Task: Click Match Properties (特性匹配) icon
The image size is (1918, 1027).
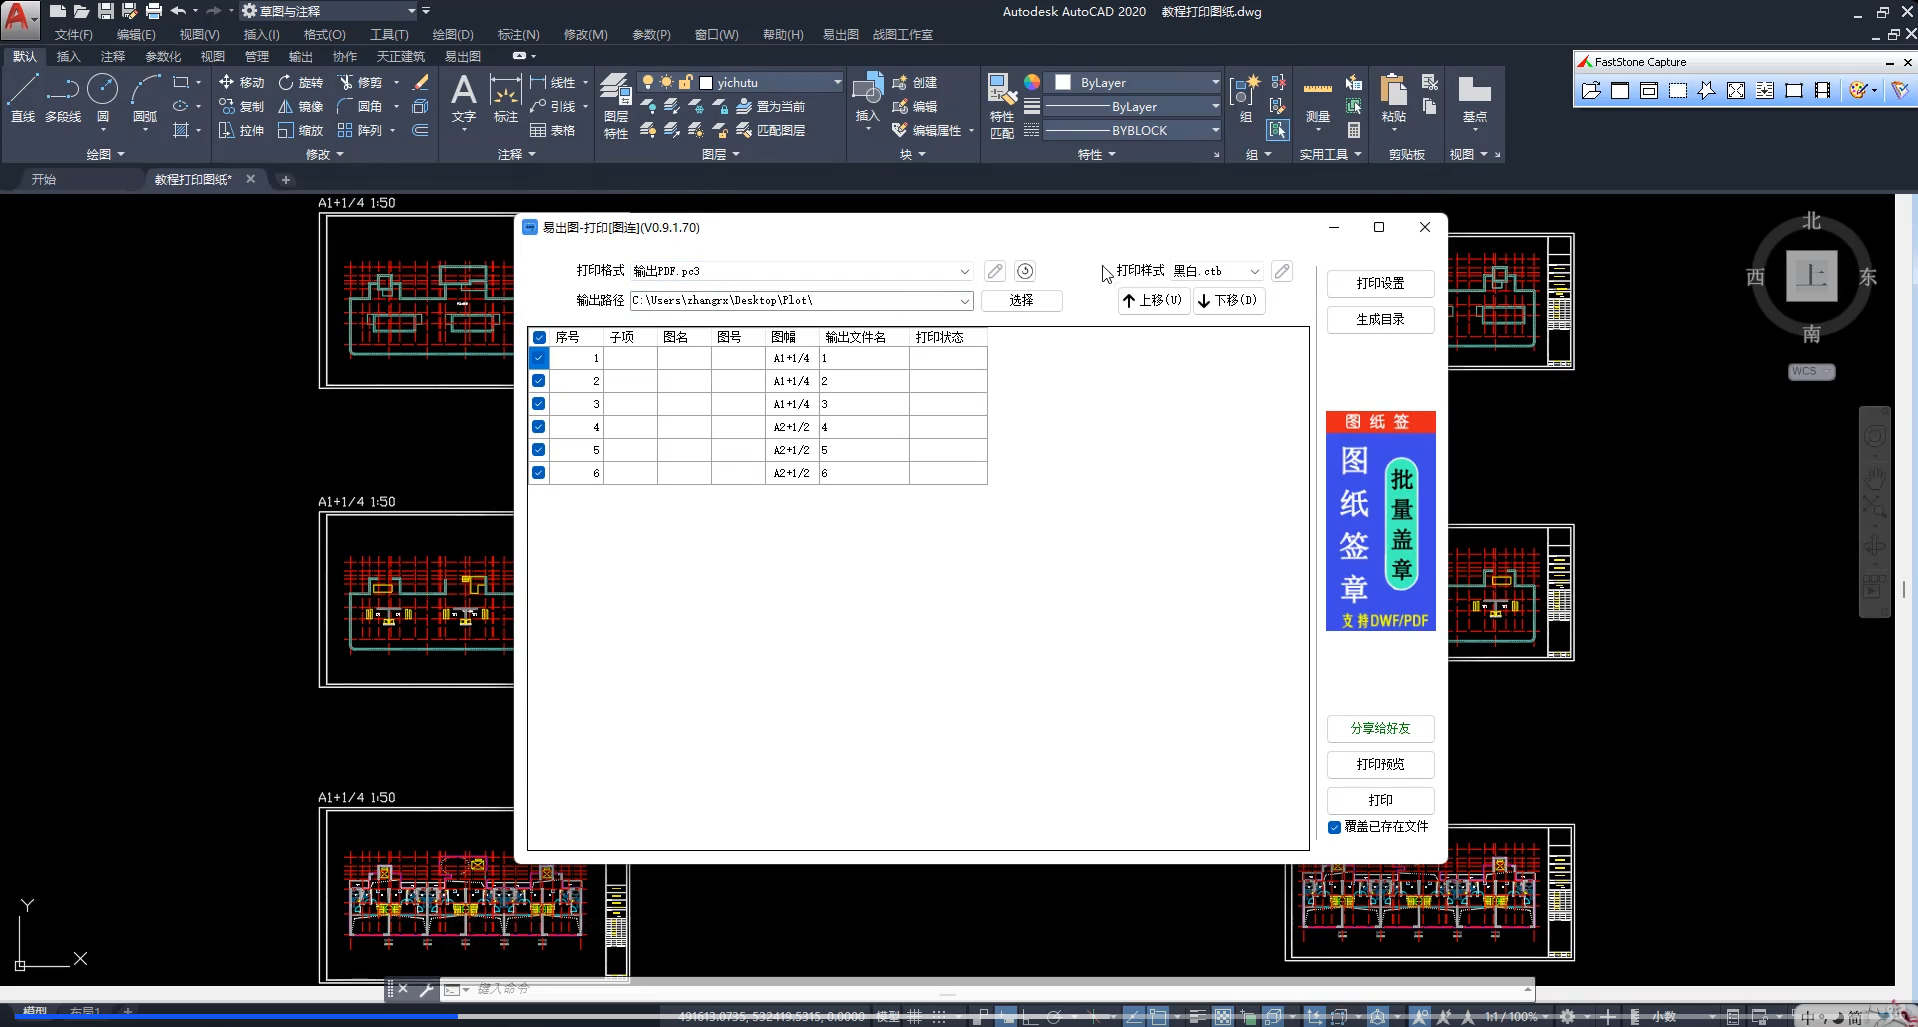Action: [1002, 106]
